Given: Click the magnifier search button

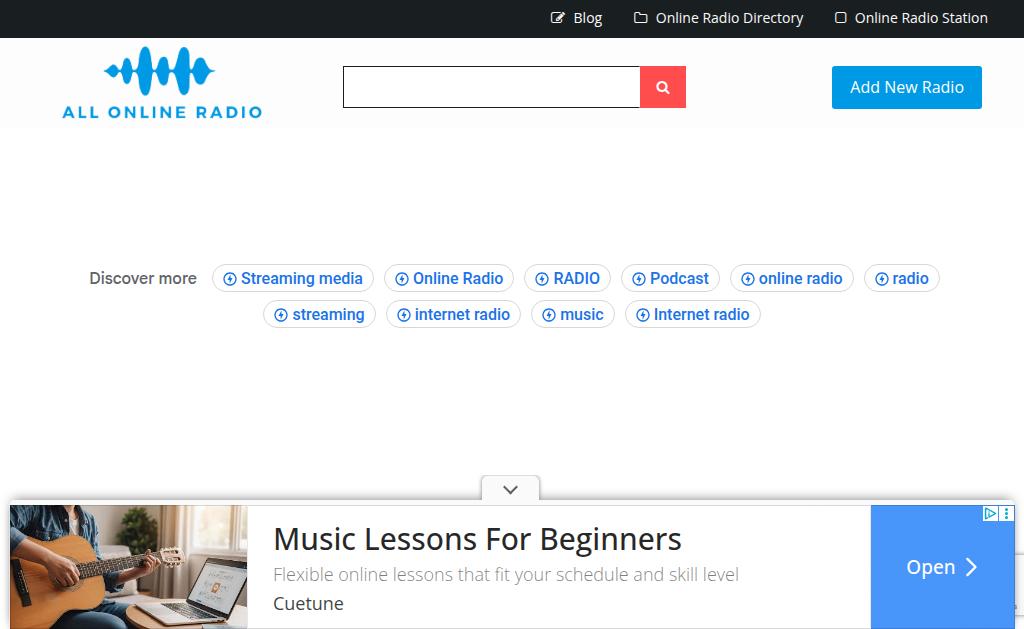Looking at the screenshot, I should 662,87.
